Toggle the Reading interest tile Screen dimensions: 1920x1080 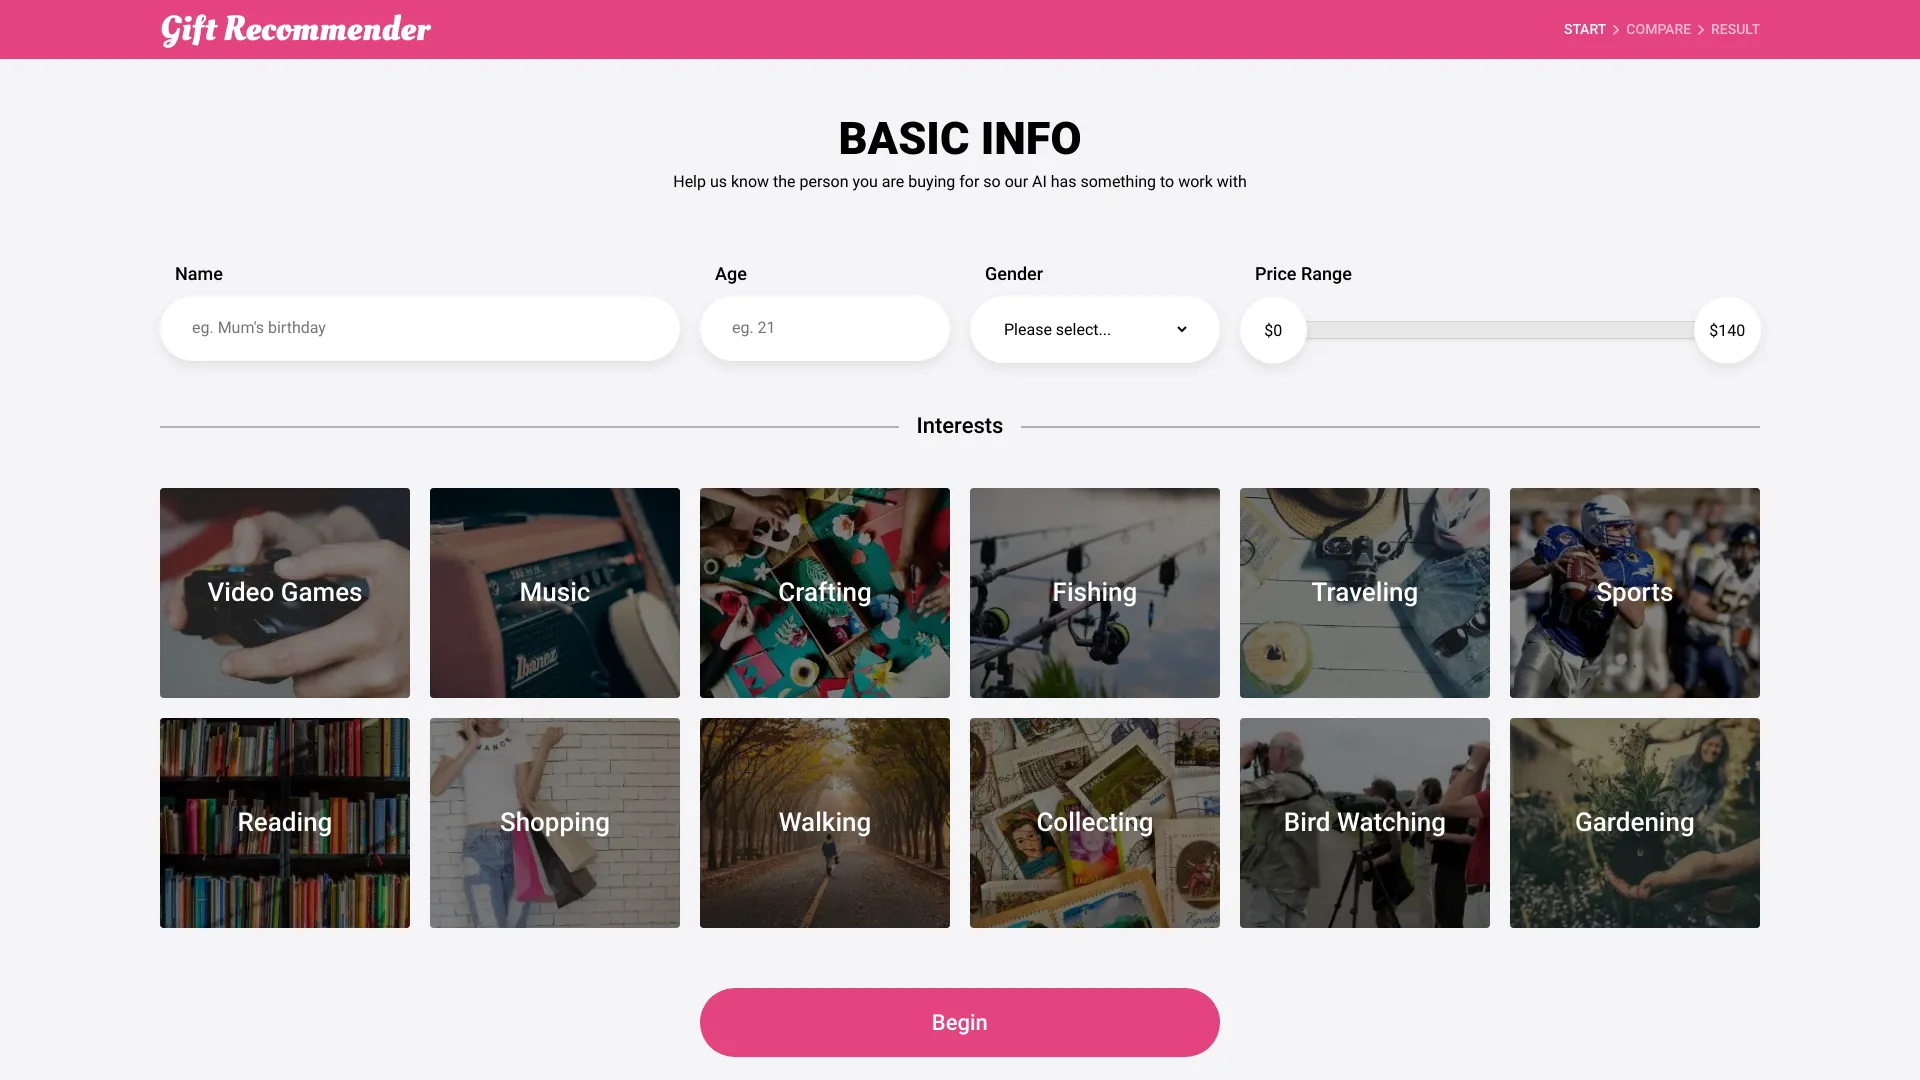pyautogui.click(x=284, y=822)
